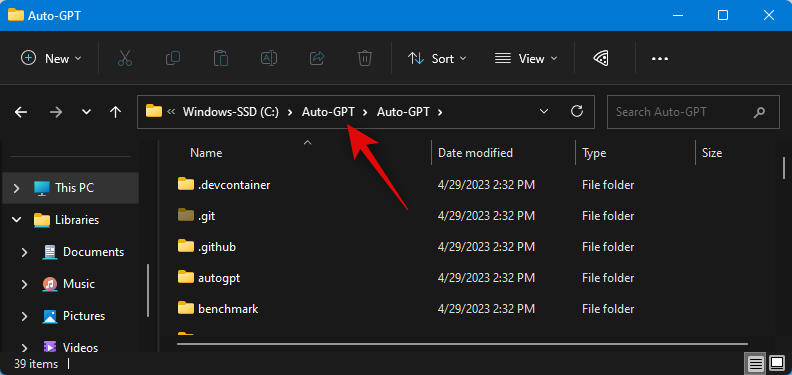This screenshot has height=375, width=792.
Task: Switch to details view in status bar
Action: click(756, 363)
